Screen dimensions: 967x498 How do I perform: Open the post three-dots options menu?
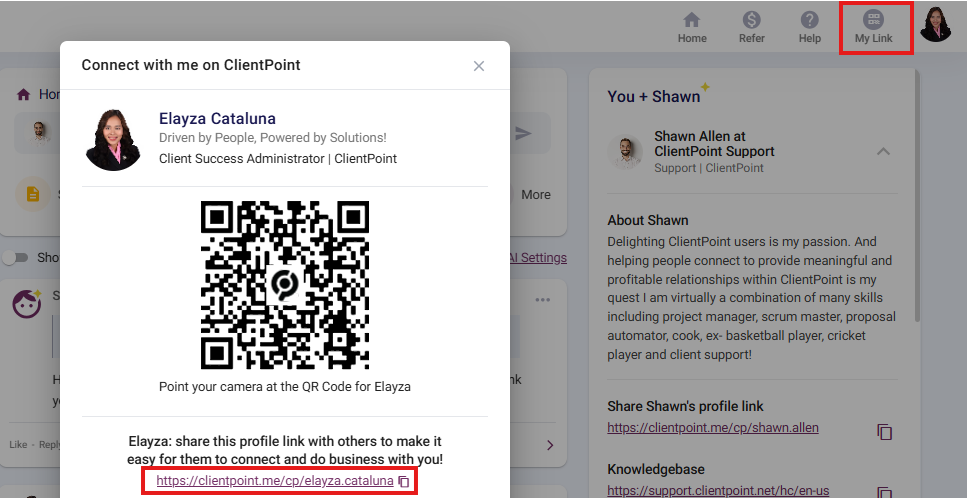click(x=543, y=300)
